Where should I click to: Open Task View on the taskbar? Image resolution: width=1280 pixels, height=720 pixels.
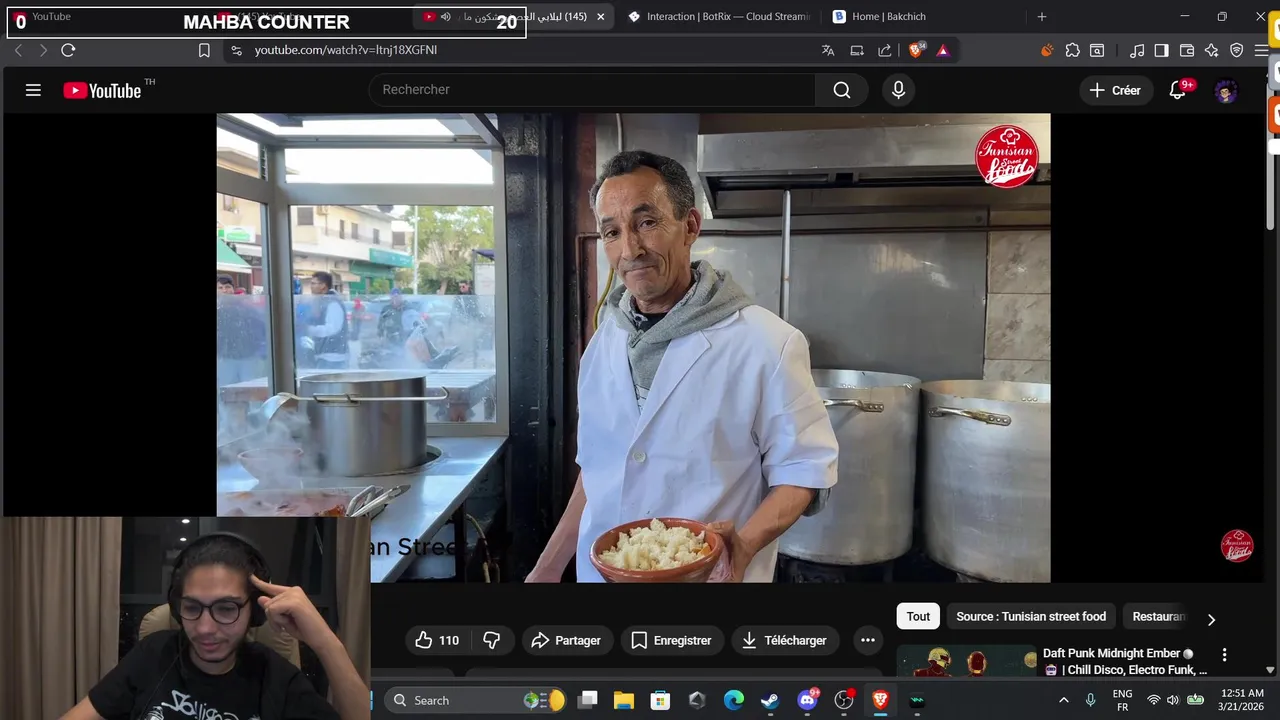[x=588, y=700]
